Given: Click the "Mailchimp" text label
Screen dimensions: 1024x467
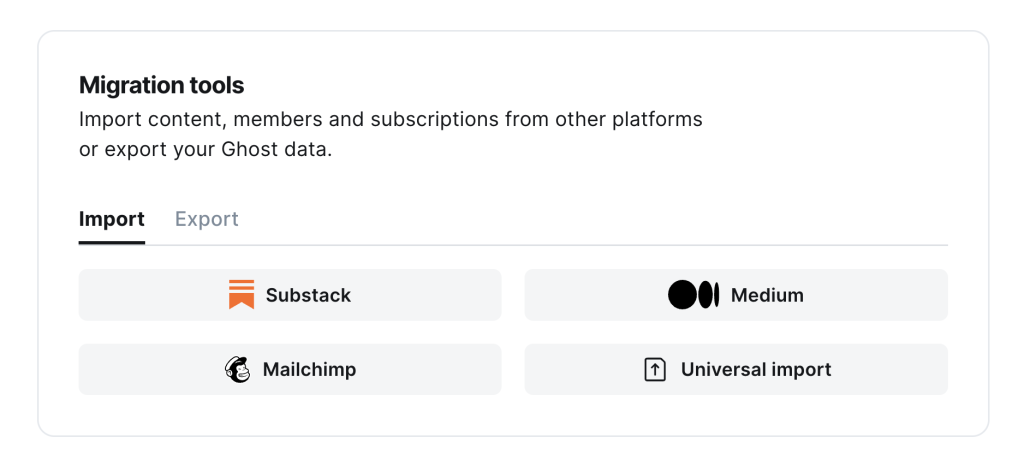Looking at the screenshot, I should pyautogui.click(x=309, y=370).
